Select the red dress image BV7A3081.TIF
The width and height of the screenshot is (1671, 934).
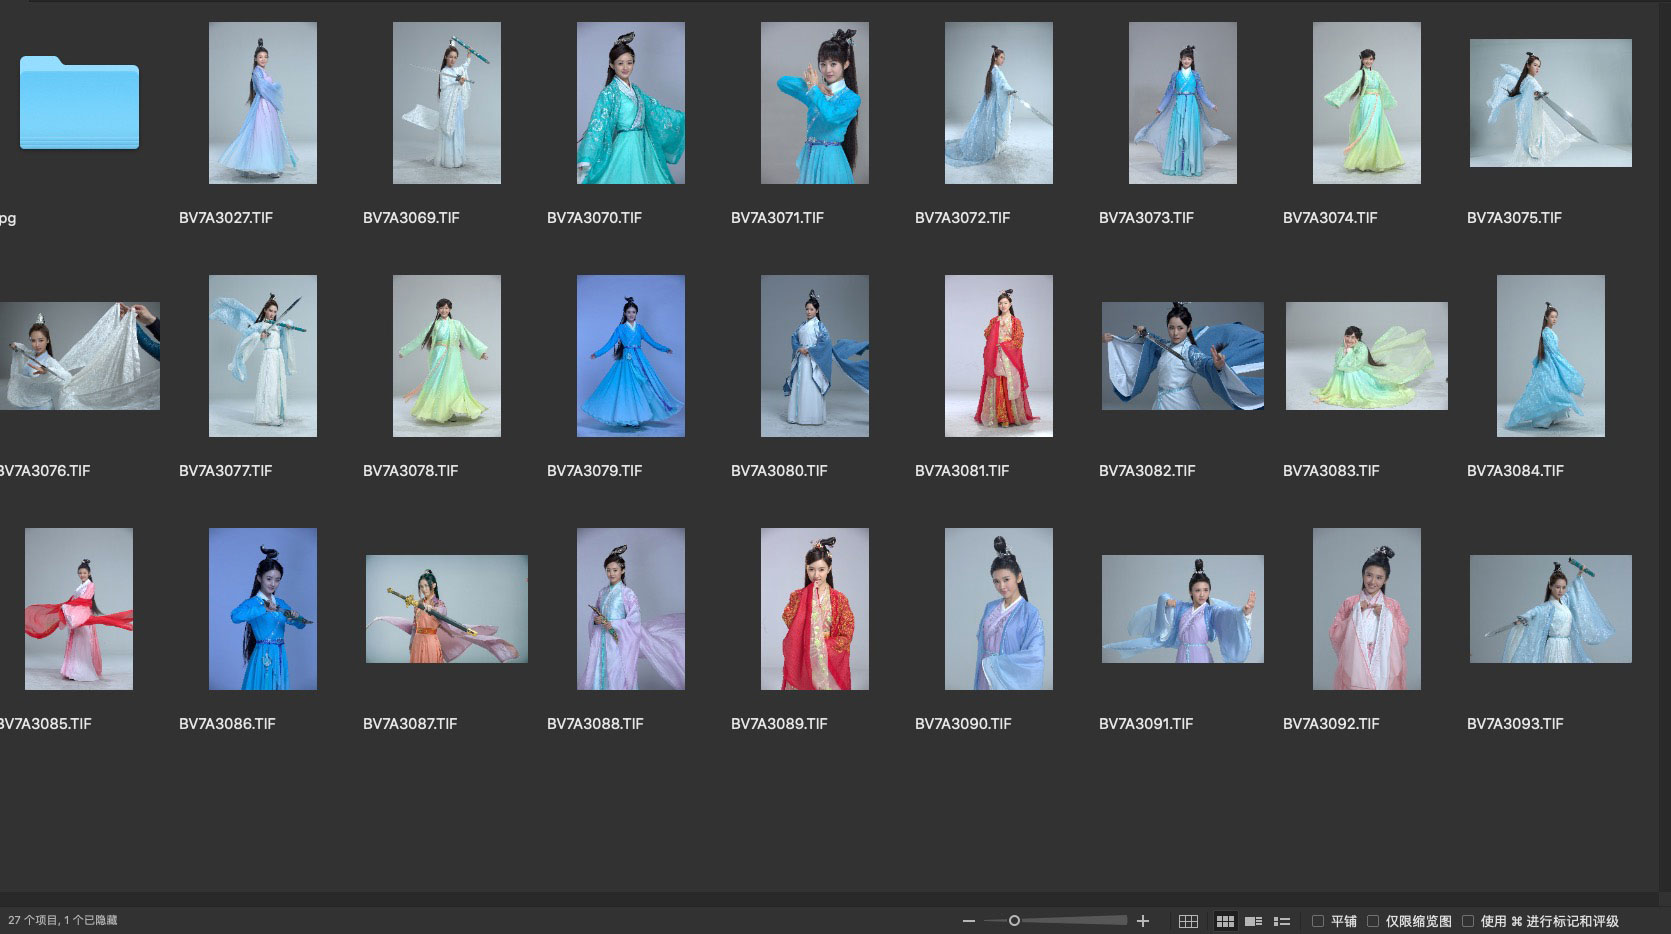click(998, 356)
